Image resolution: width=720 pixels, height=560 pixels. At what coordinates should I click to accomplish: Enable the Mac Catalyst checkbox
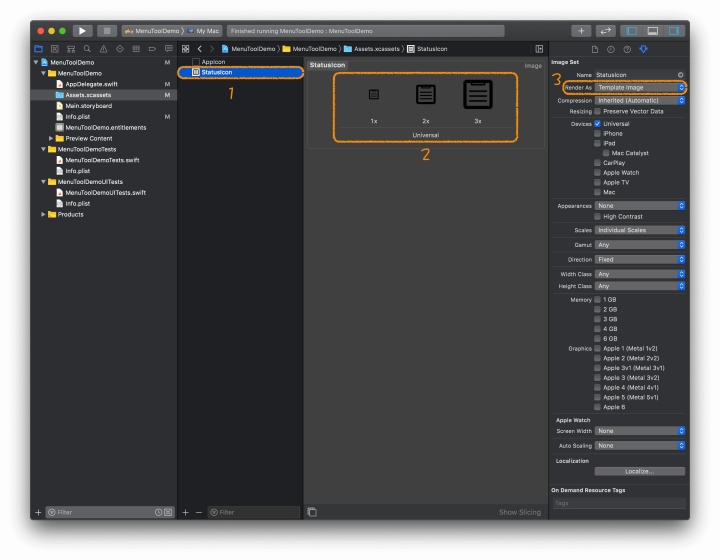tap(606, 153)
